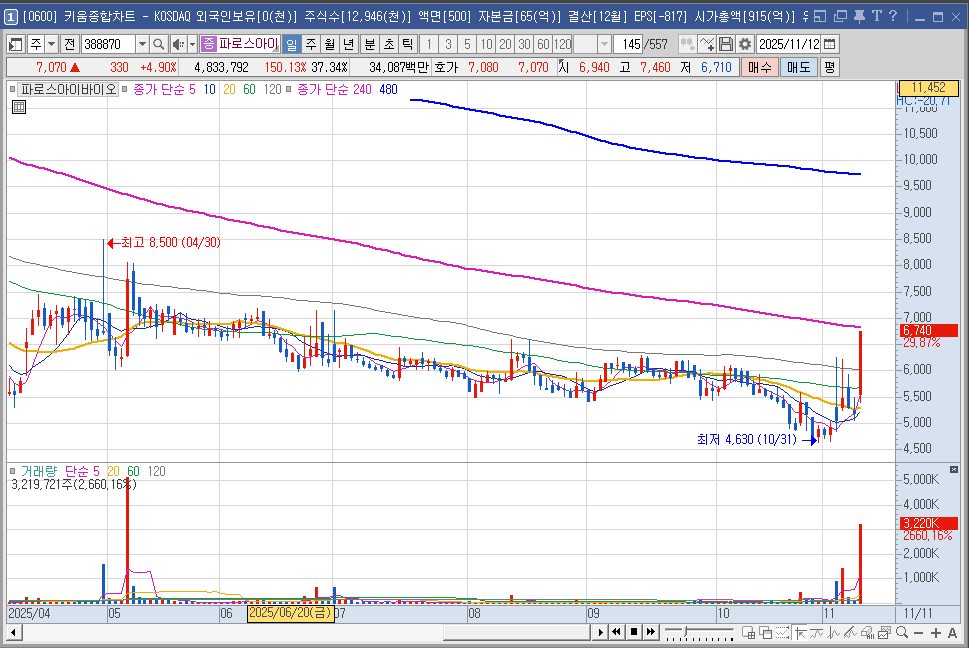The height and width of the screenshot is (648, 969).
Task: Select interval 30 button
Action: click(525, 44)
